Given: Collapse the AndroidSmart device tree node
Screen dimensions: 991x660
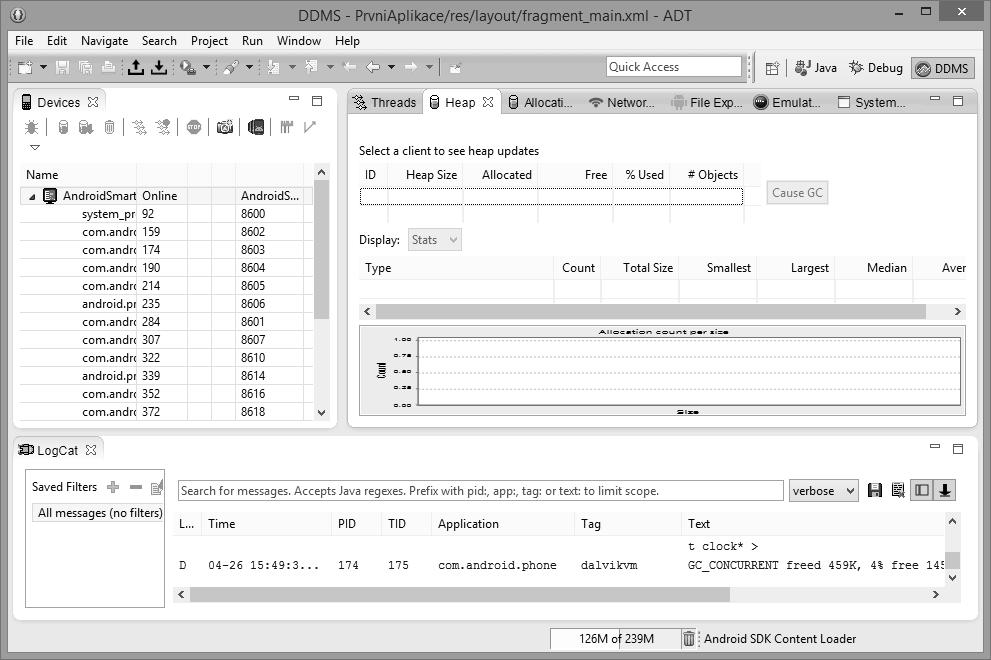Looking at the screenshot, I should click(x=32, y=197).
